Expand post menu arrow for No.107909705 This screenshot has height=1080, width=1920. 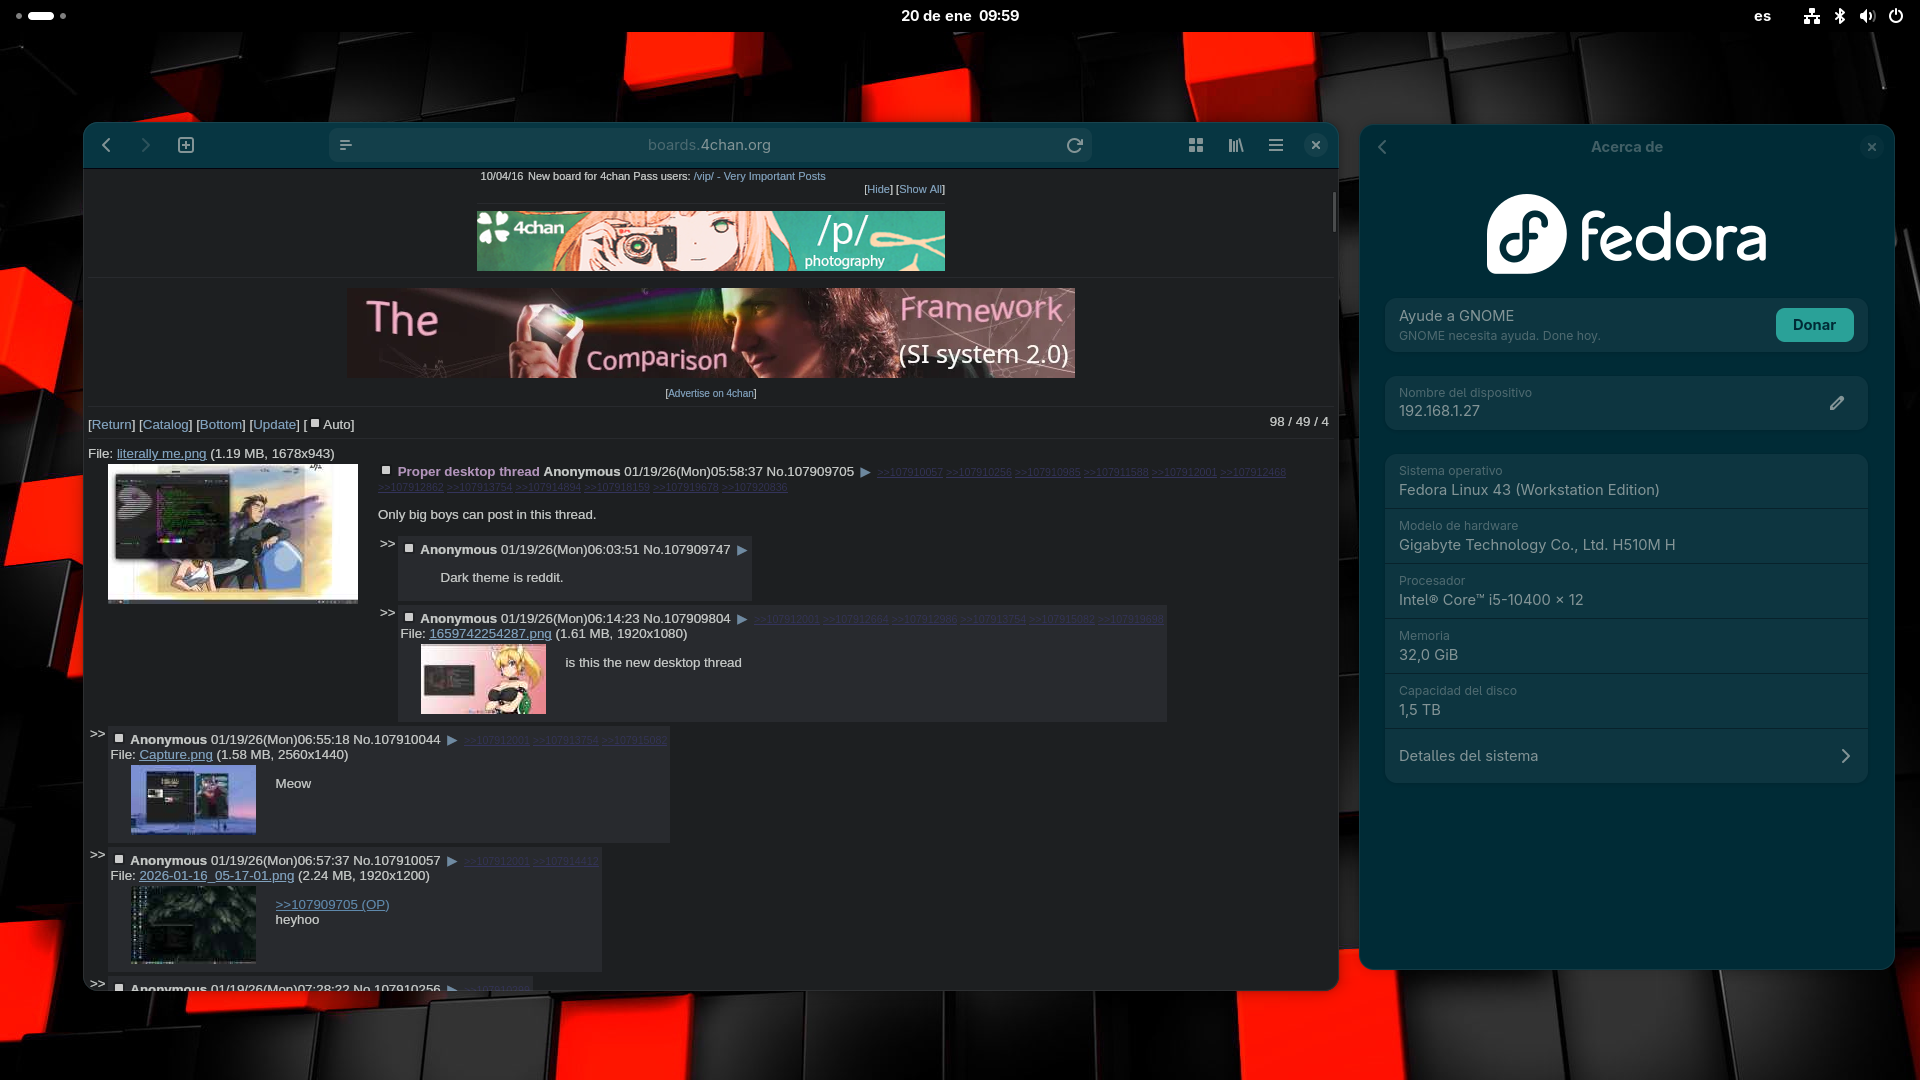tap(865, 472)
